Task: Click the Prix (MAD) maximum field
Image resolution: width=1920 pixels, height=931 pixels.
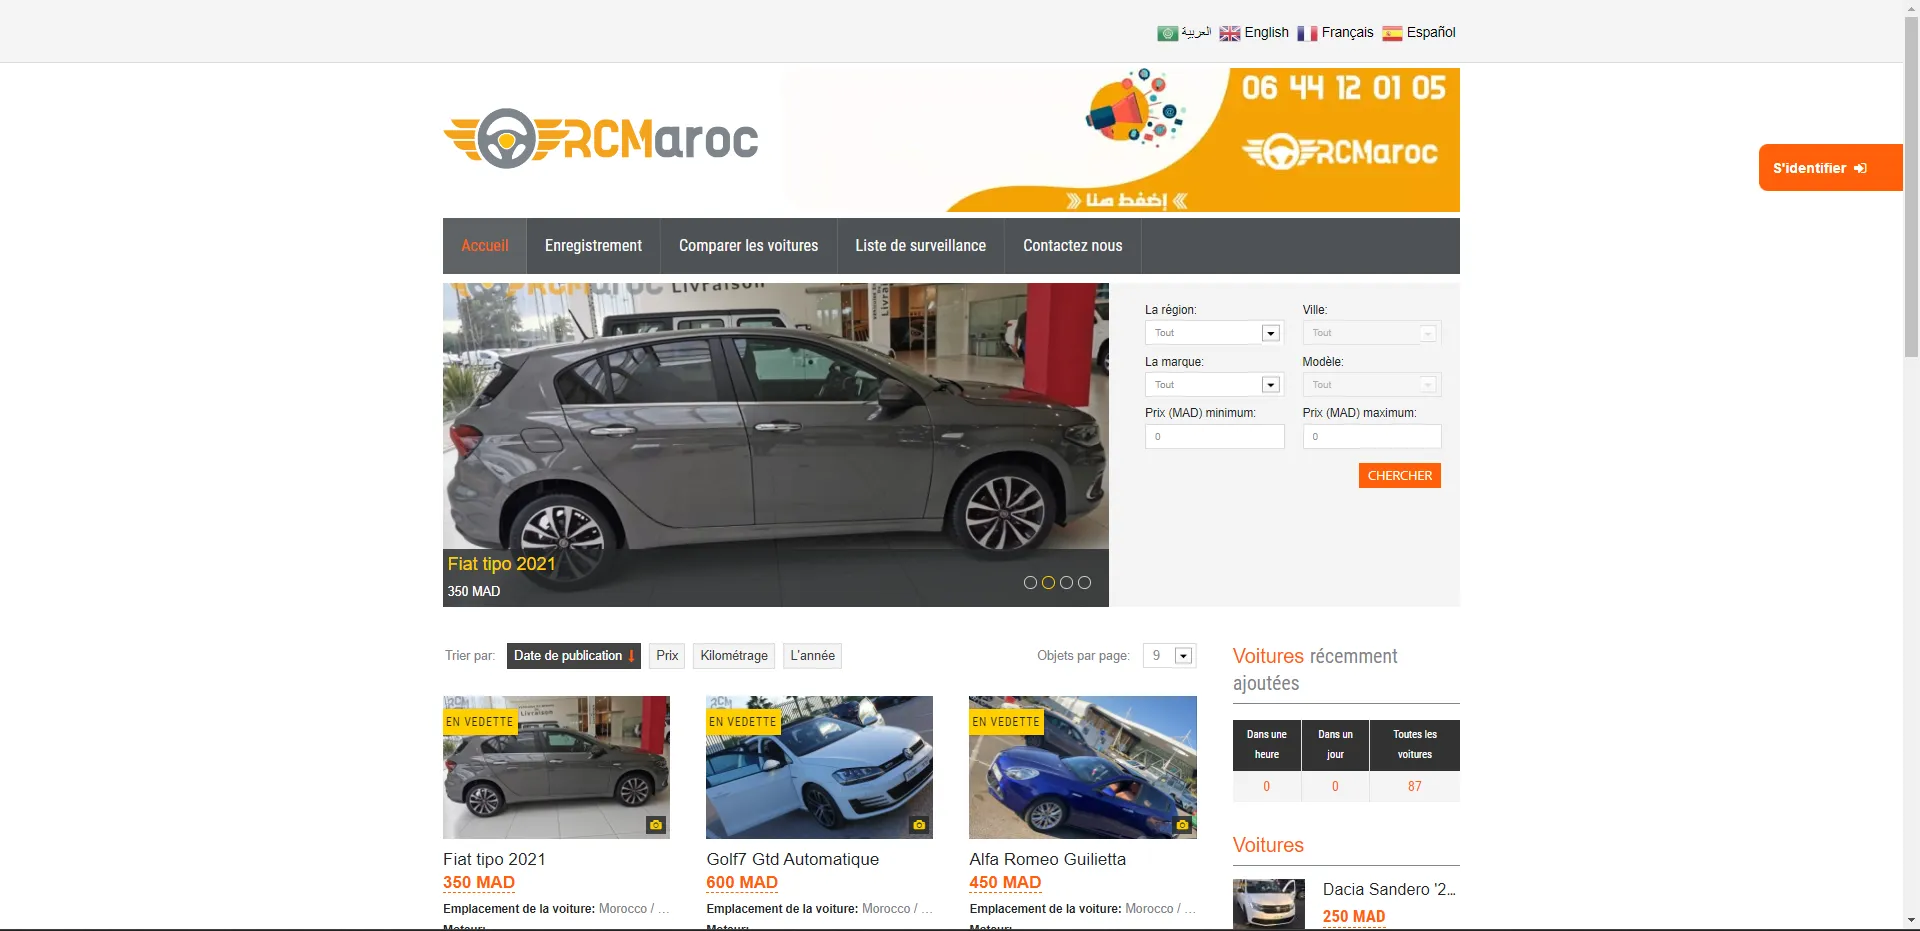Action: (x=1371, y=437)
